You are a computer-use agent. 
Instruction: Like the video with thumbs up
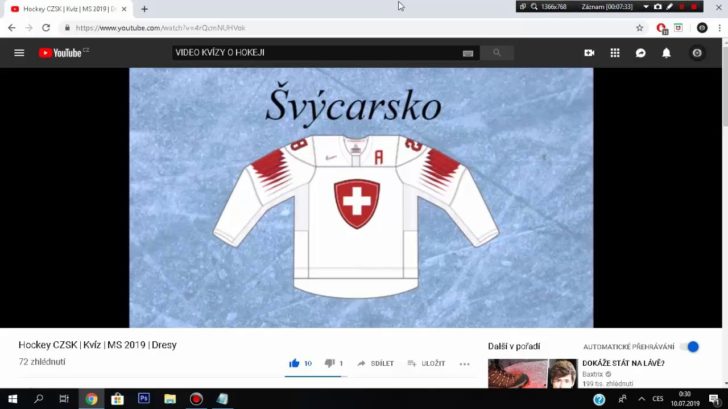click(295, 363)
